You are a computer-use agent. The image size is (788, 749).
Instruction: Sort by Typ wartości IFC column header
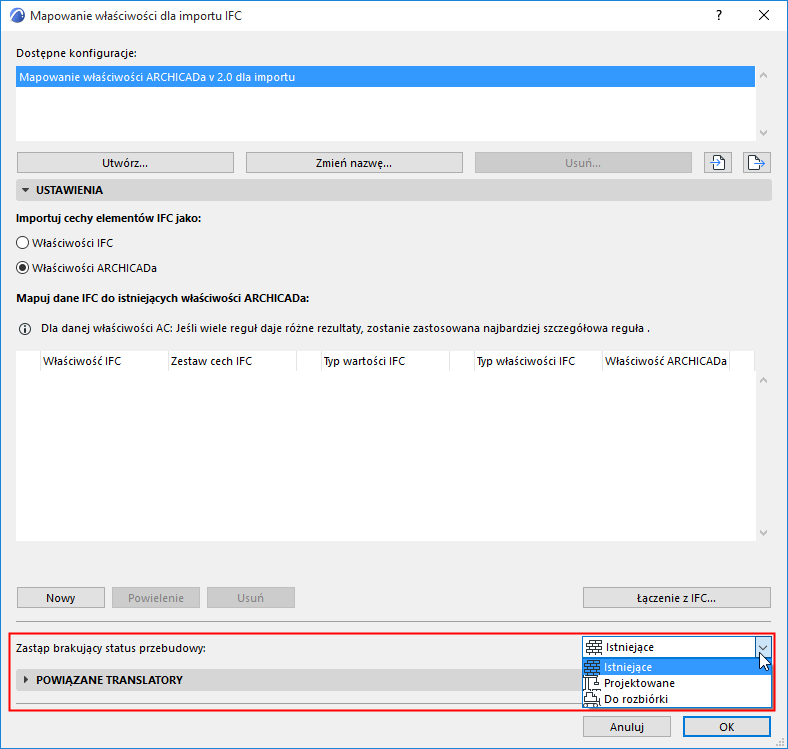(x=385, y=361)
